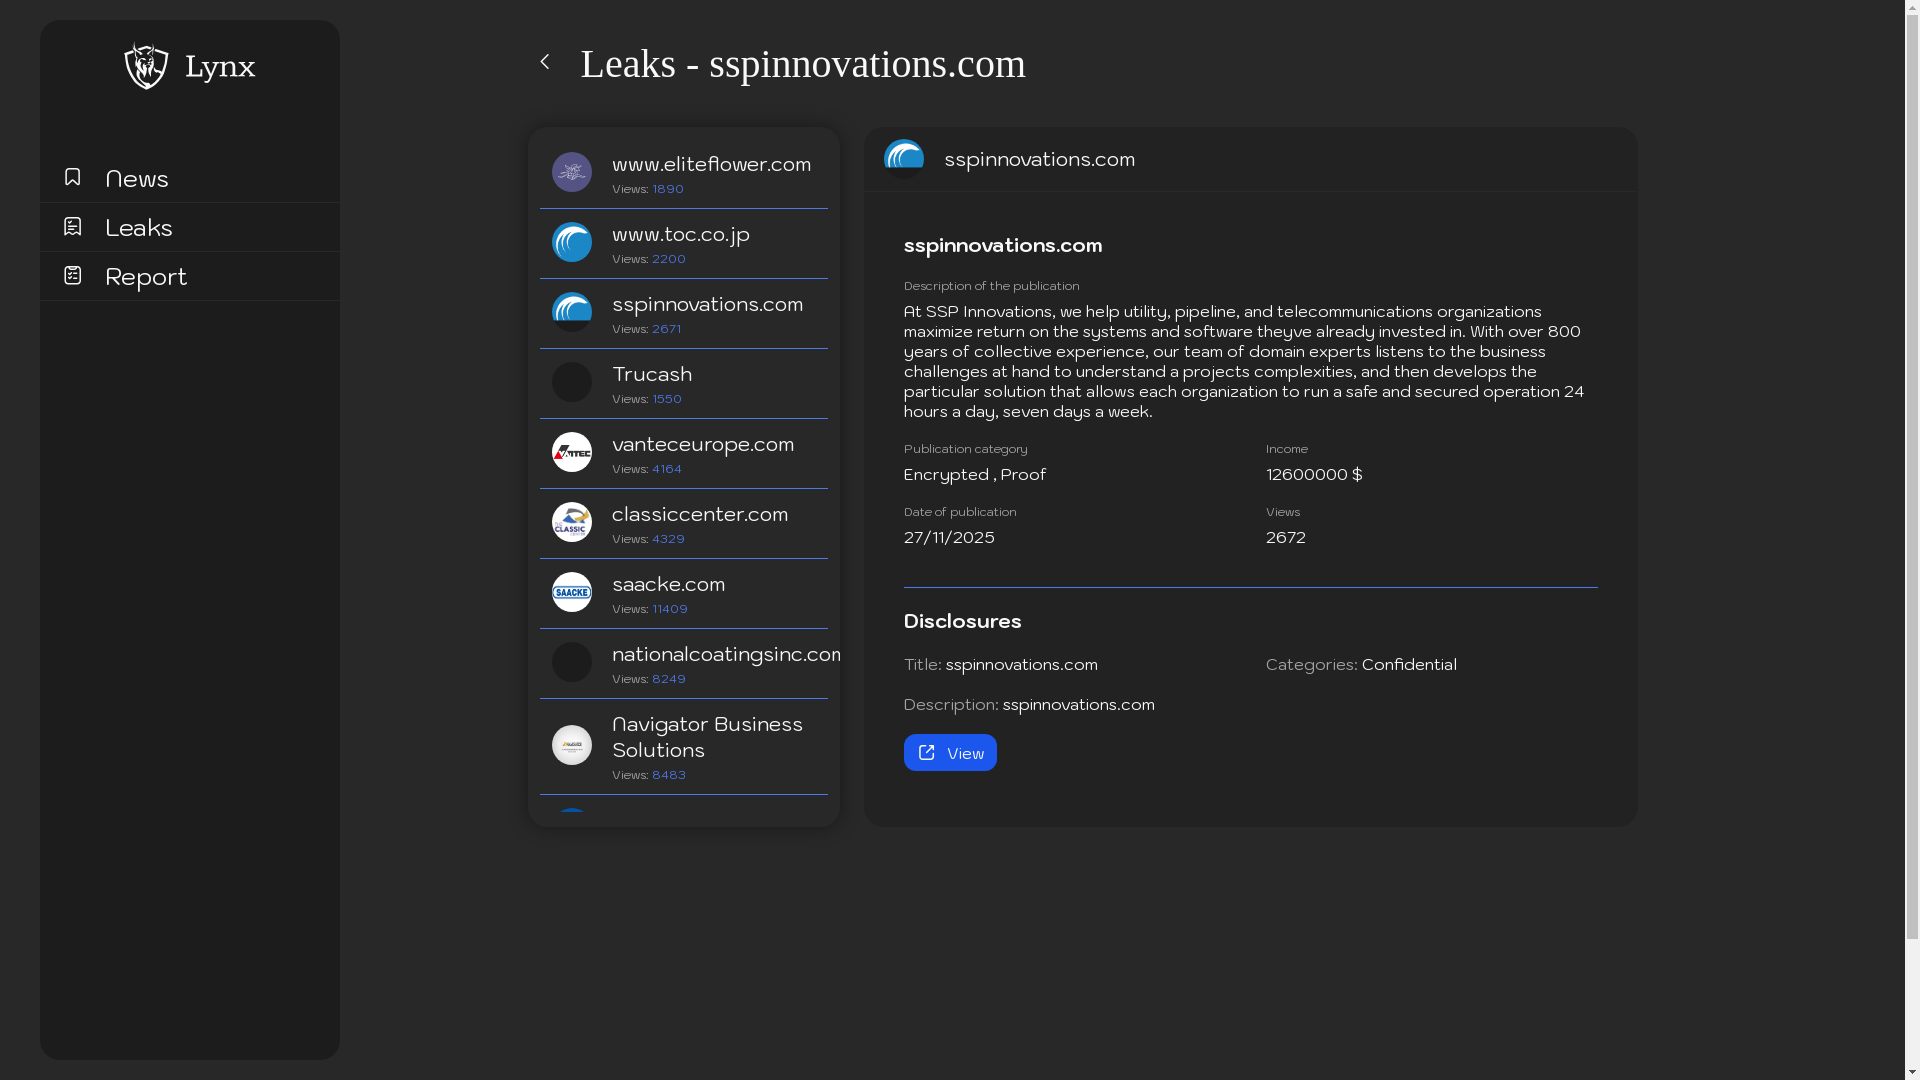1920x1080 pixels.
Task: Click the sspinnovations.com wave logo in the details header
Action: pyautogui.click(x=903, y=157)
